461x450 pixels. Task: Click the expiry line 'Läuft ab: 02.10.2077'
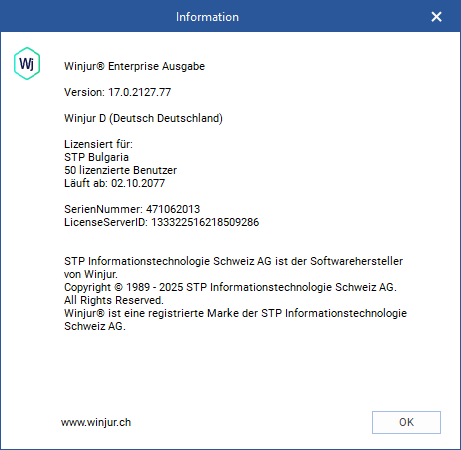coord(114,183)
